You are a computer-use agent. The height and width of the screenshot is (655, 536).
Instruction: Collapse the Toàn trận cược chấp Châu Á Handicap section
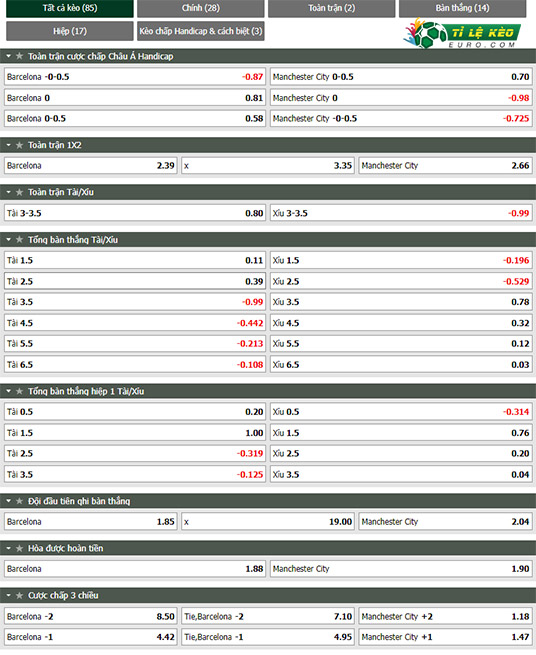pos(8,56)
